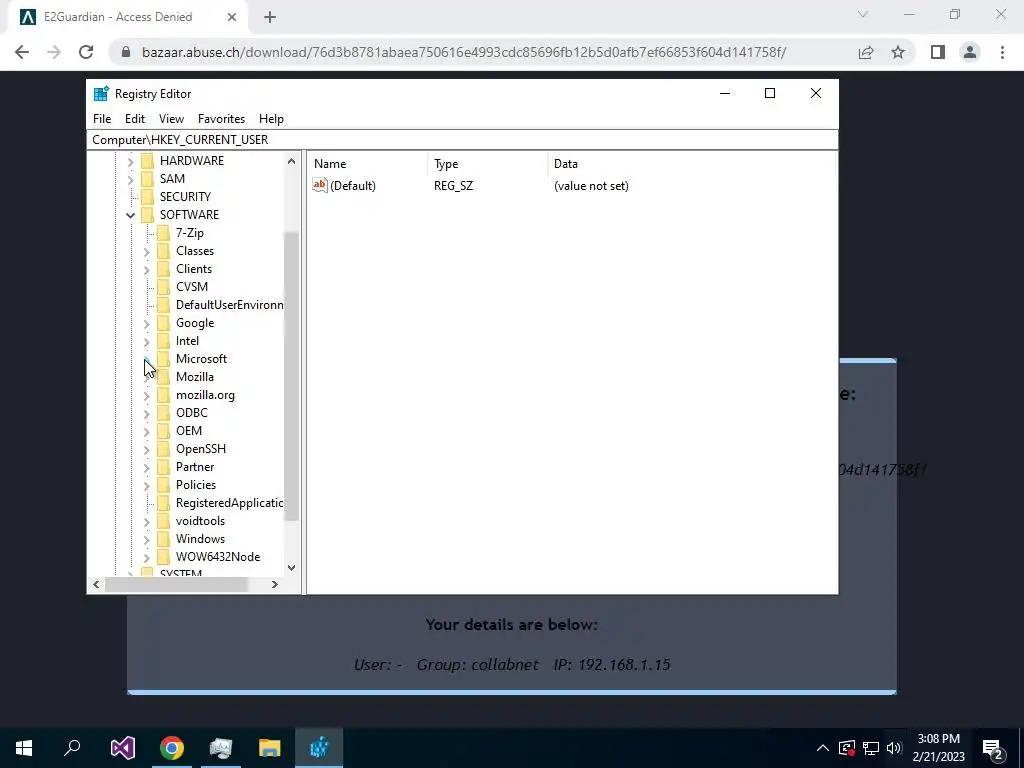Expand the Classes key
Image resolution: width=1024 pixels, height=768 pixels.
coord(146,251)
